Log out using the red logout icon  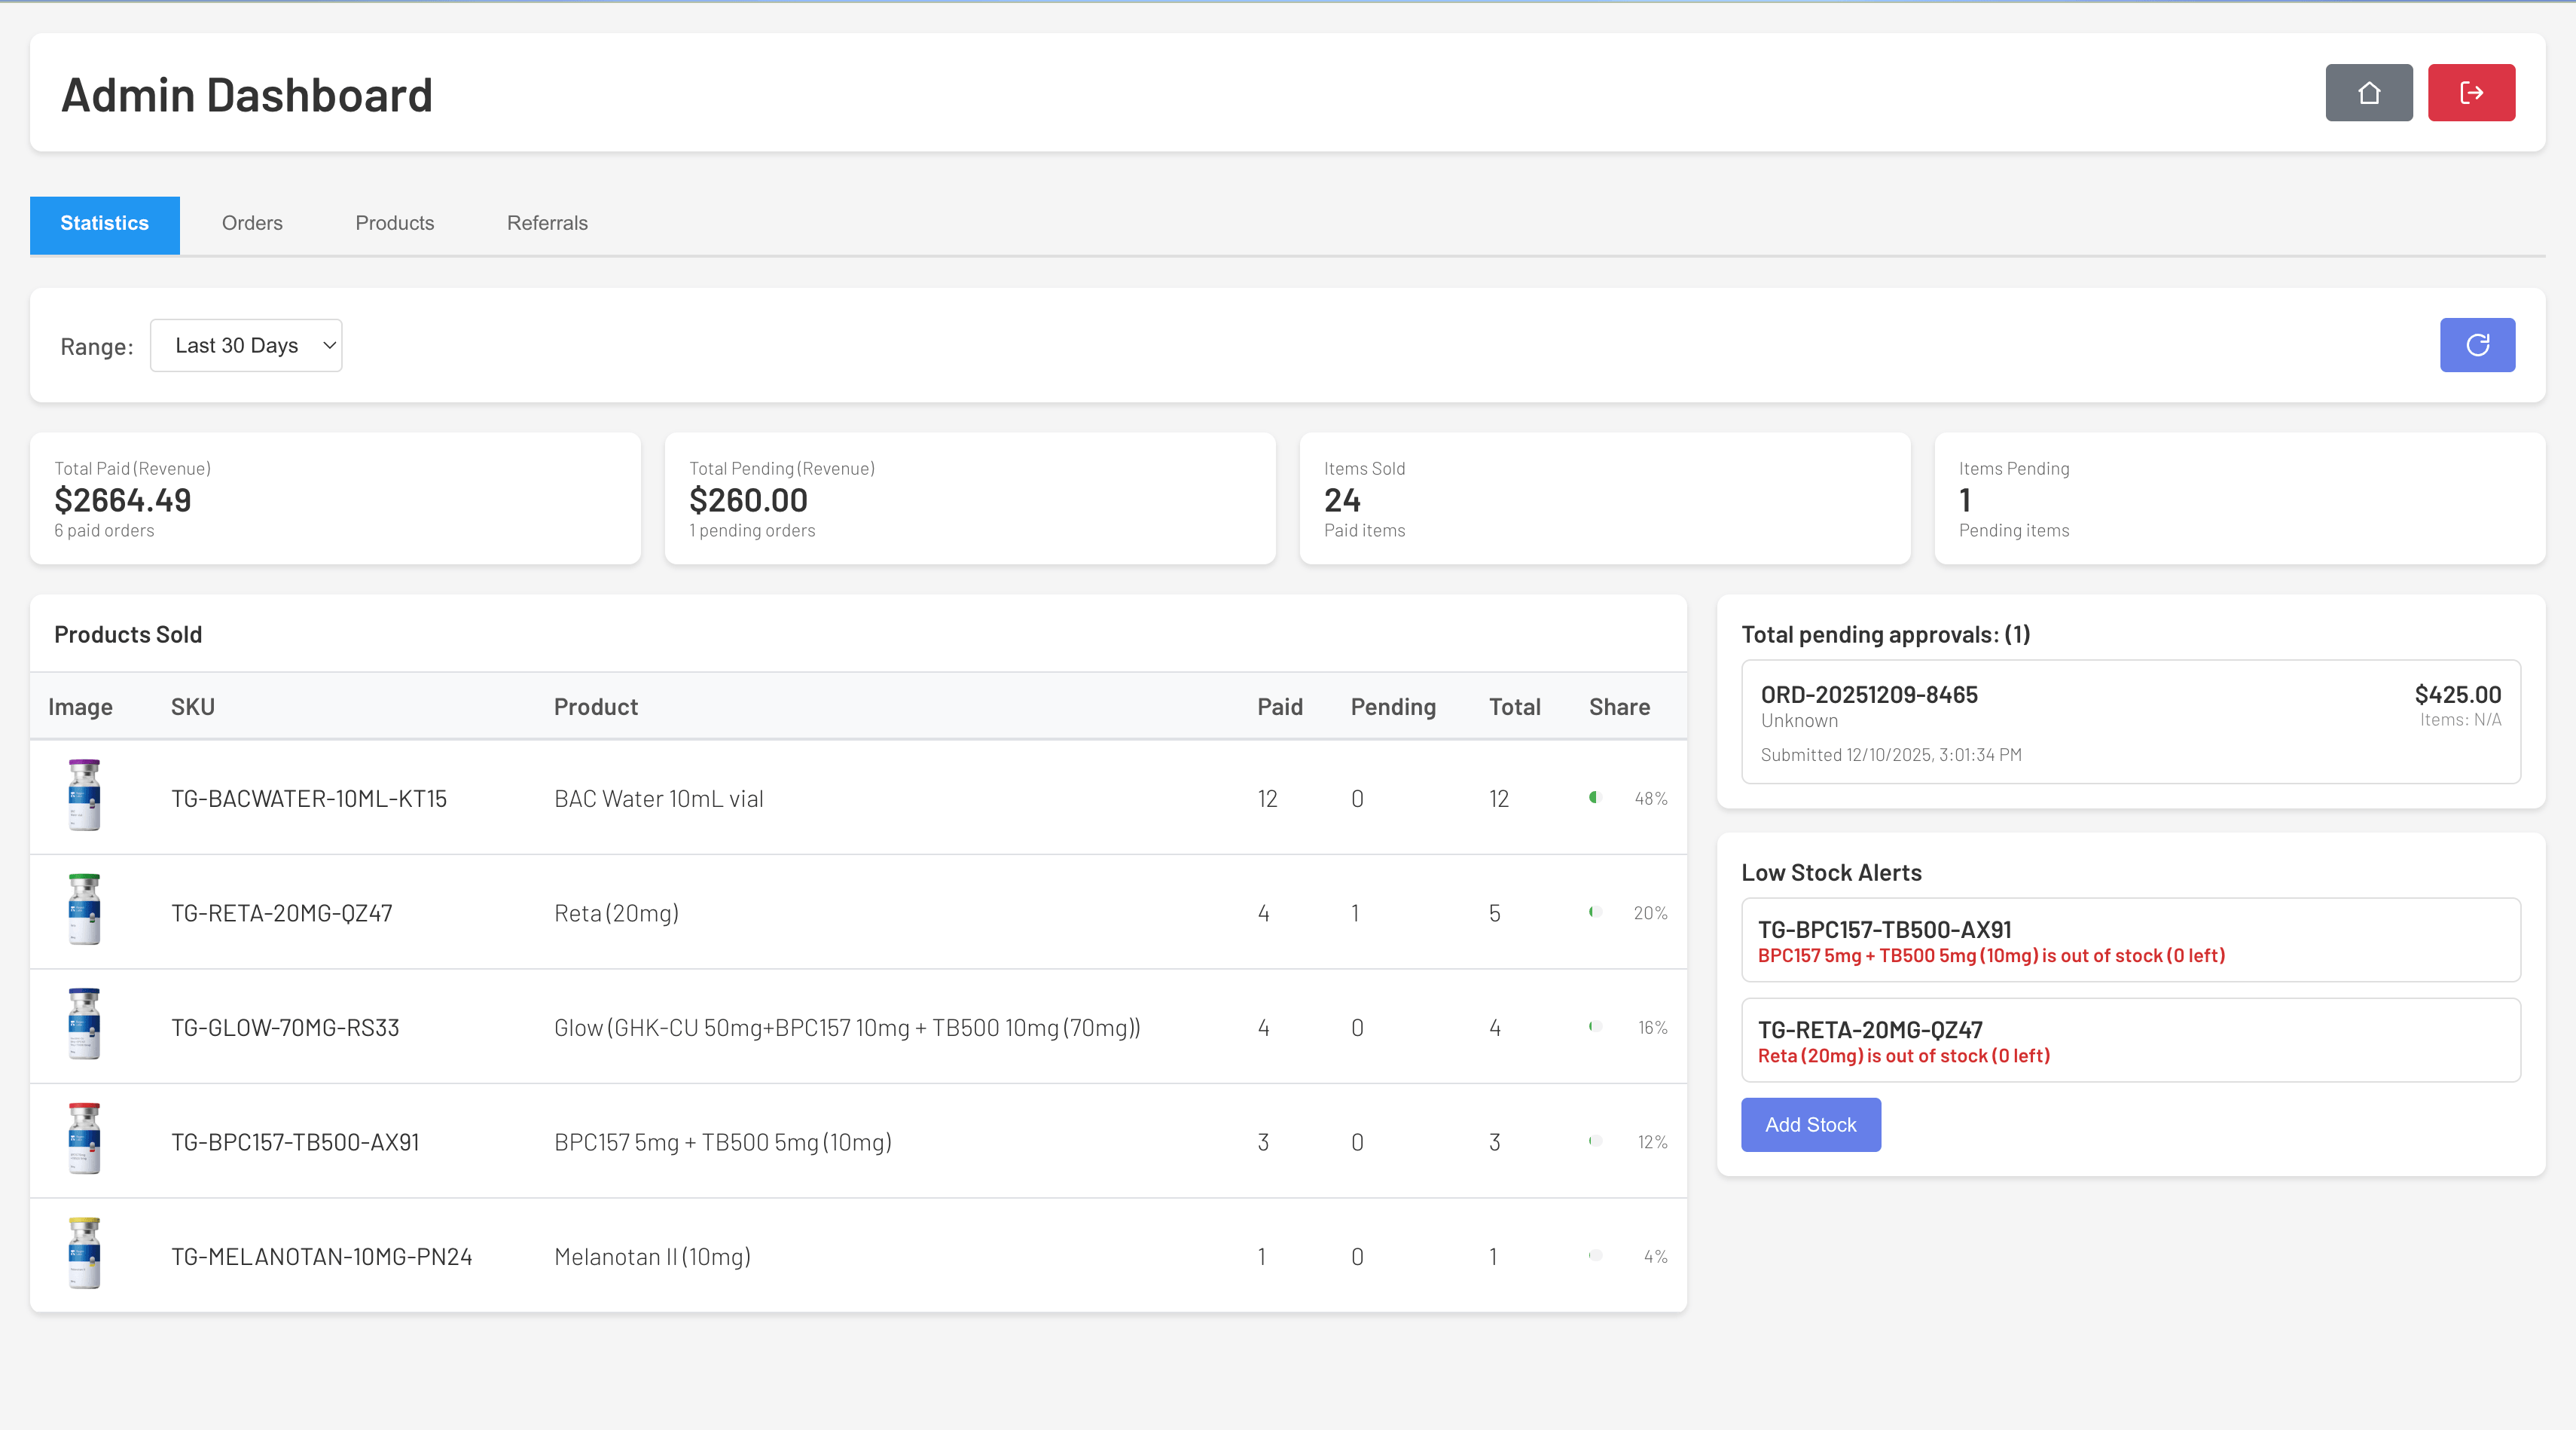point(2471,92)
